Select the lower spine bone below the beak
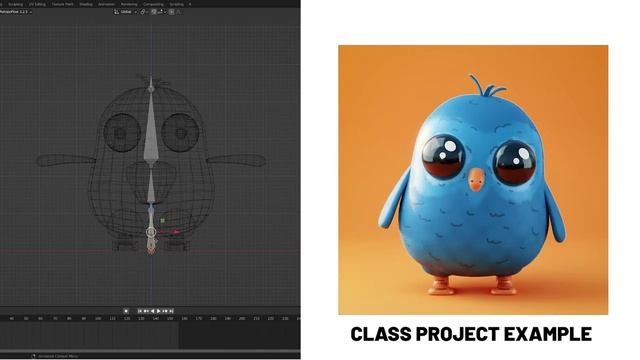 151,184
